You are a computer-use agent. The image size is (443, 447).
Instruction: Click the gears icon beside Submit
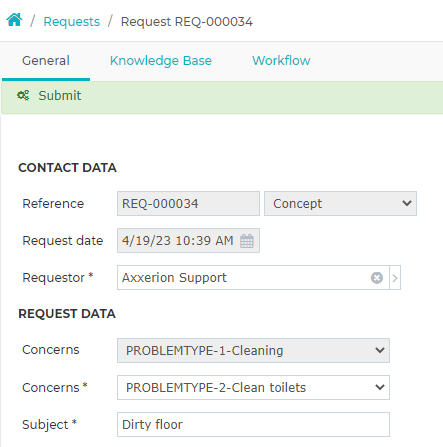point(23,96)
